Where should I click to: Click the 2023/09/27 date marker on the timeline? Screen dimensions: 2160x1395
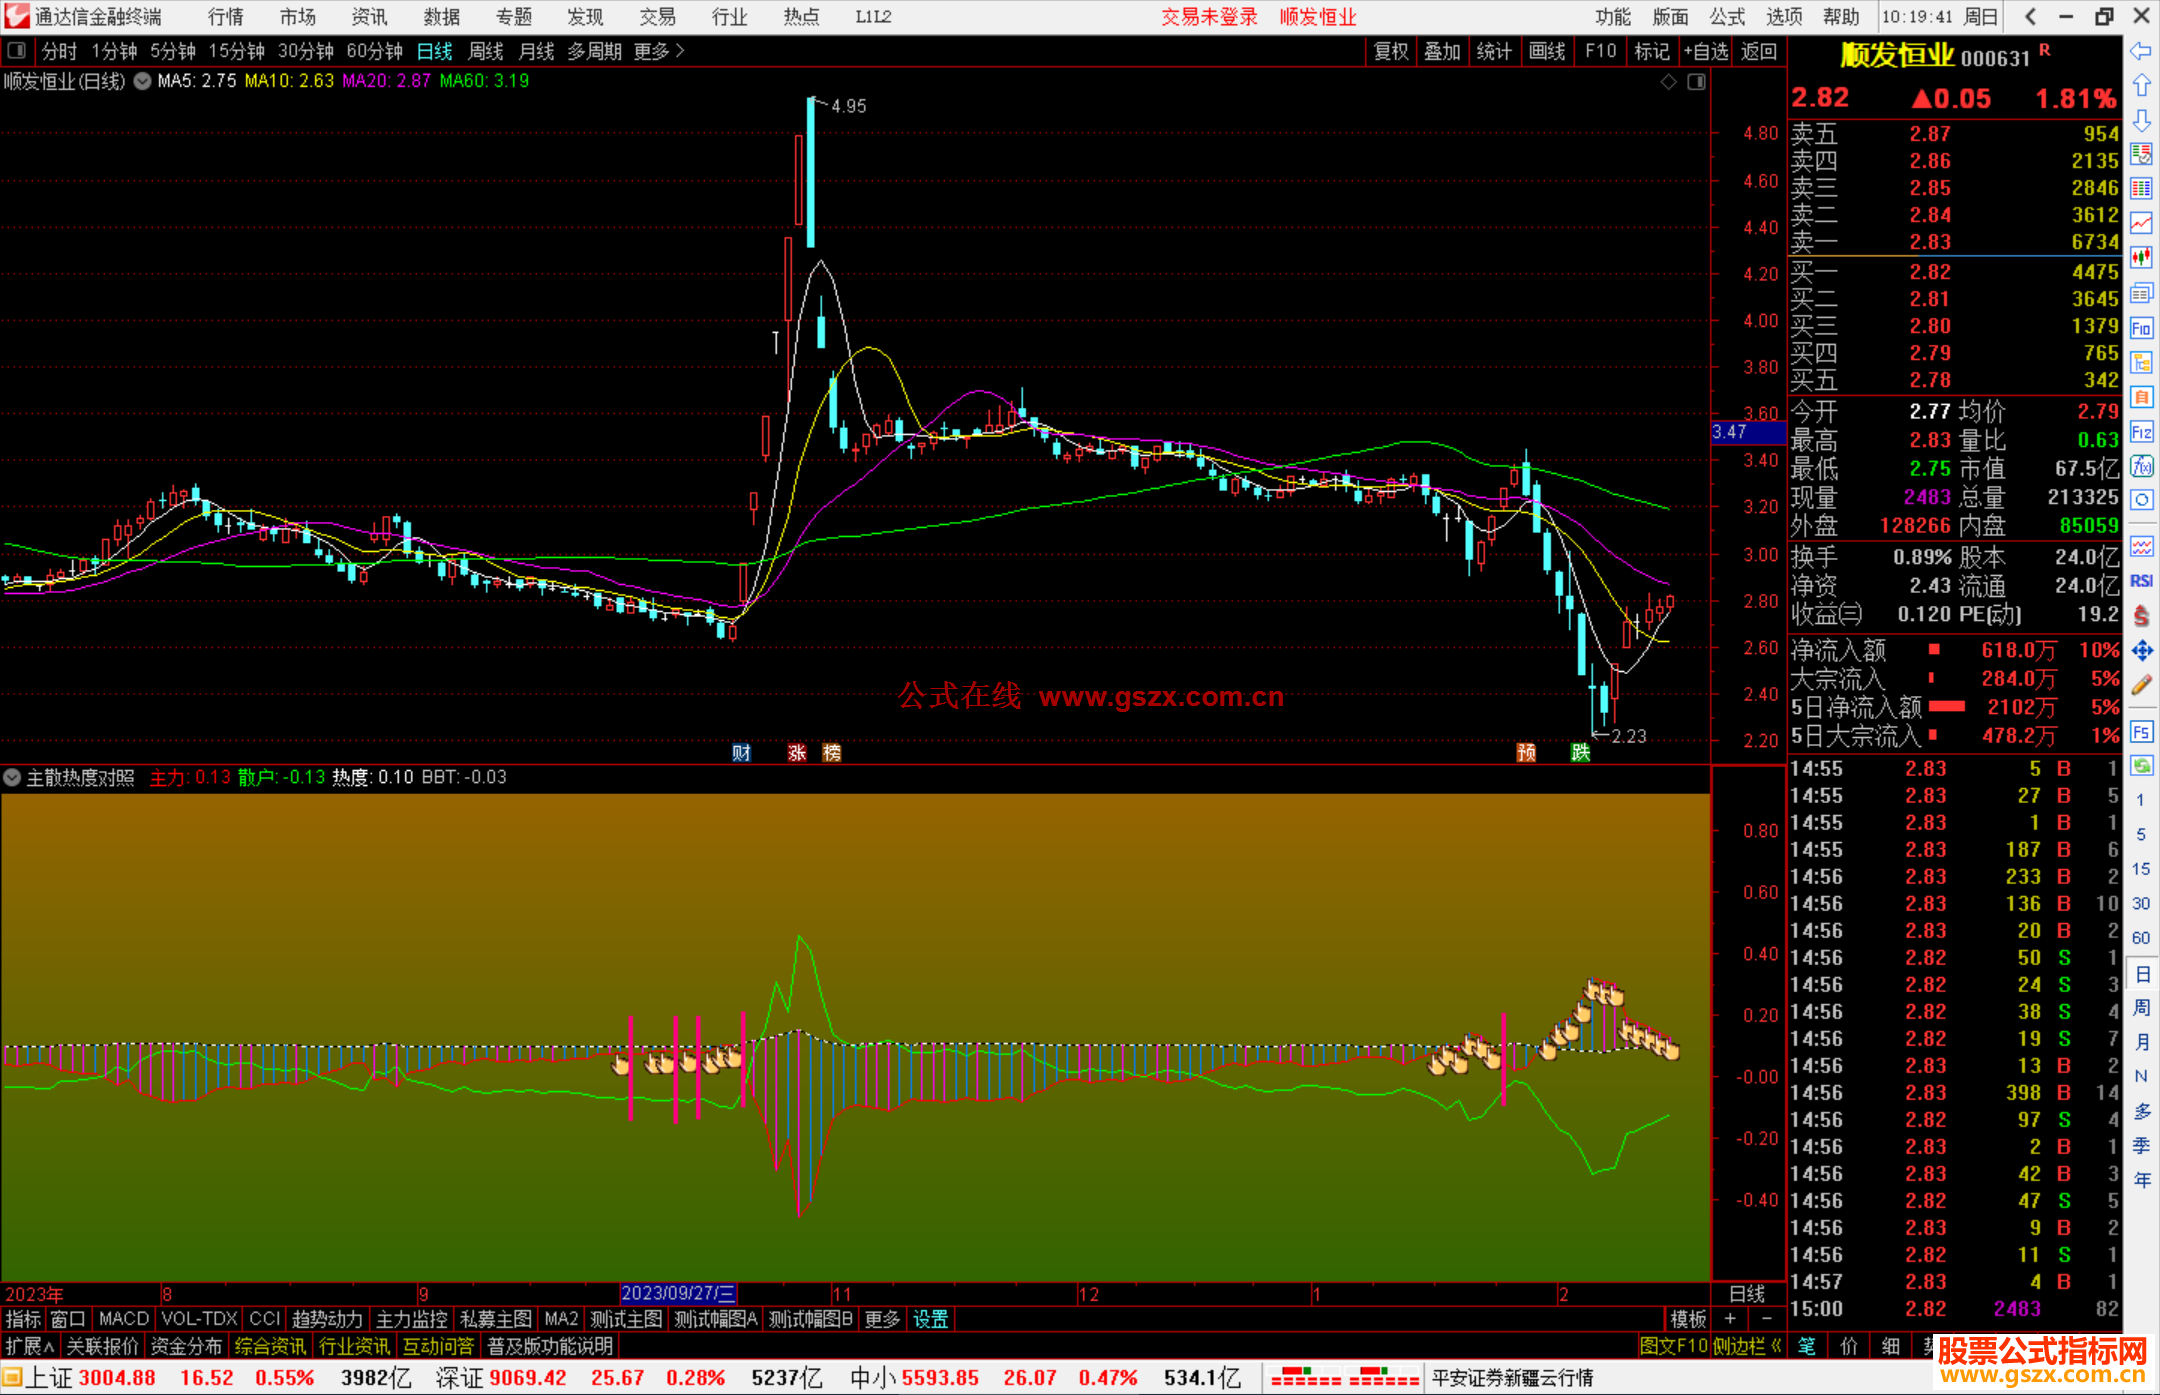[678, 1293]
